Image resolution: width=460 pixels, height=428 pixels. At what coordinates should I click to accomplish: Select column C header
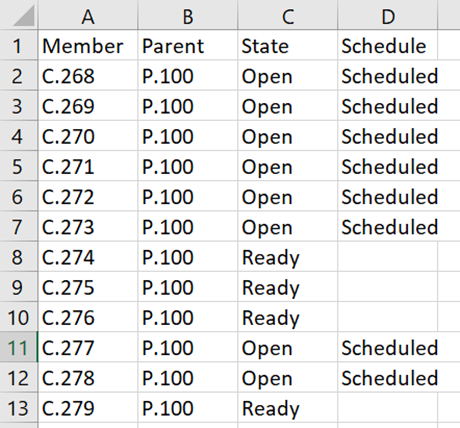pyautogui.click(x=288, y=15)
